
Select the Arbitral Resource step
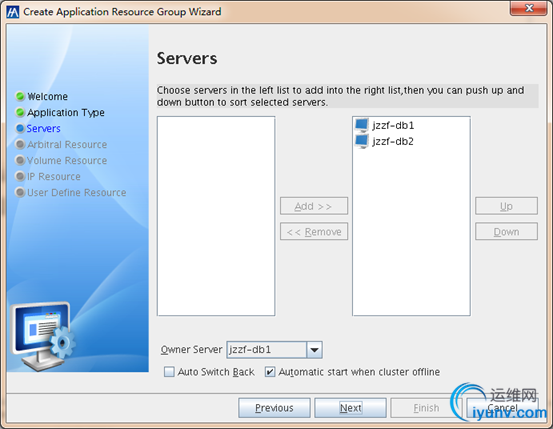tap(67, 144)
